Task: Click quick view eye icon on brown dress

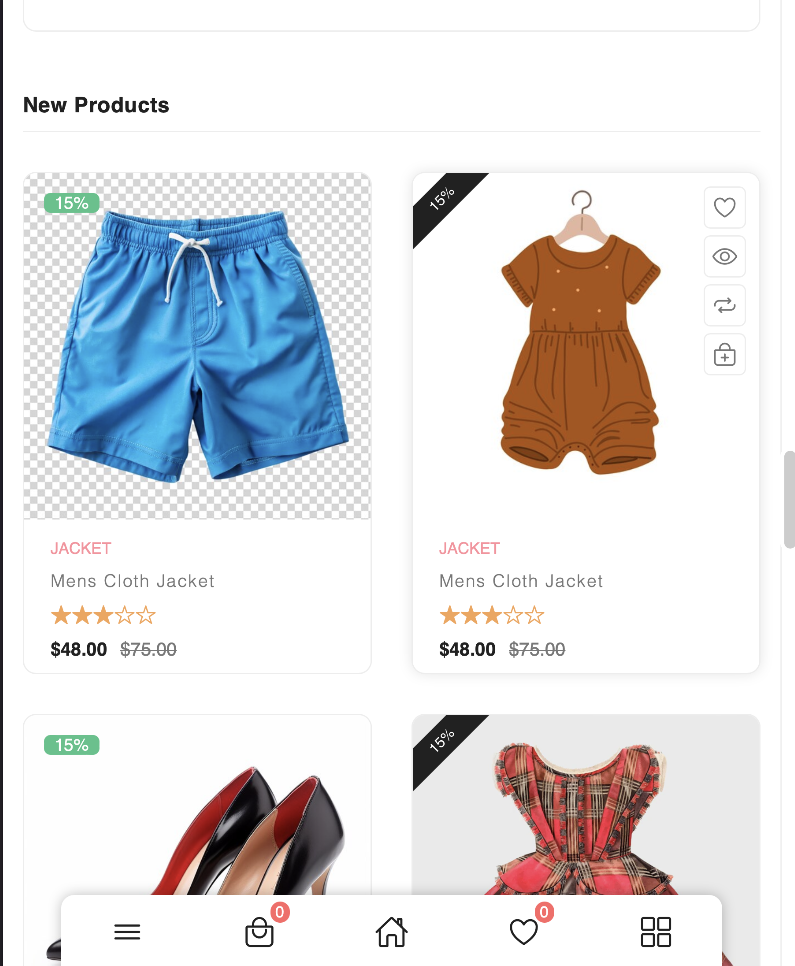Action: (x=724, y=257)
